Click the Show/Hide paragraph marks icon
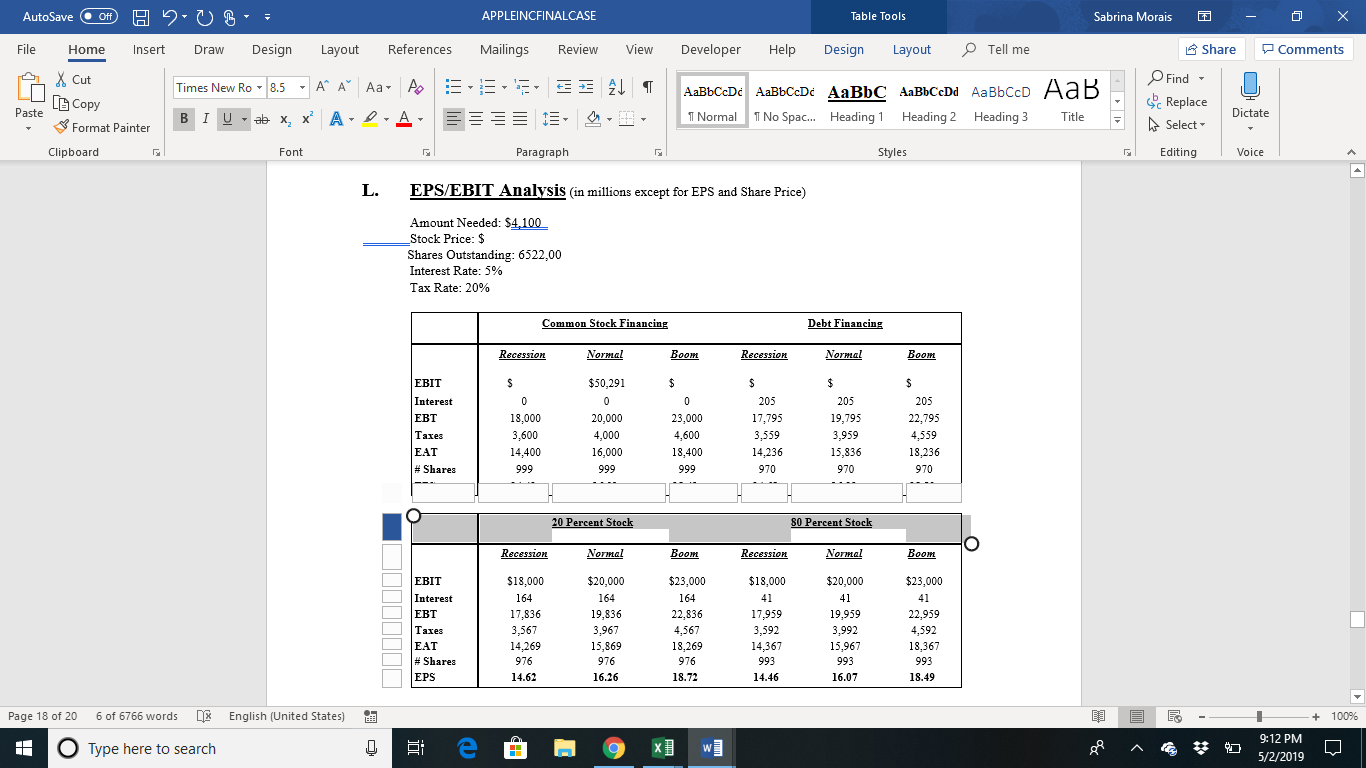Image resolution: width=1366 pixels, height=768 pixels. click(648, 87)
